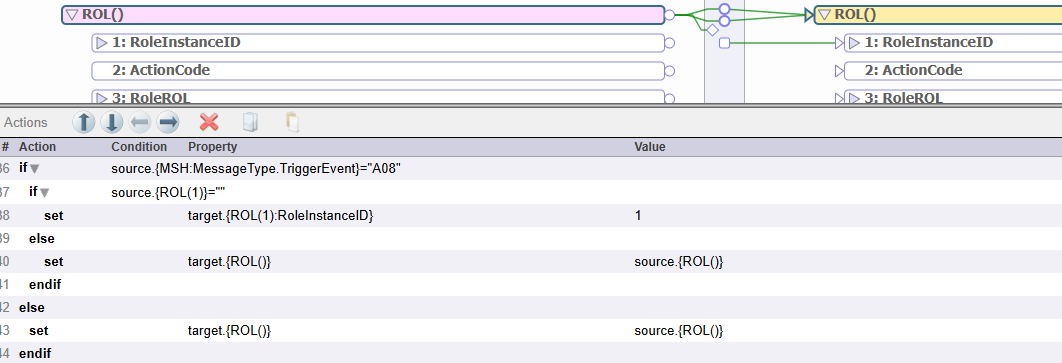
Task: Click the Value column header
Action: 650,146
